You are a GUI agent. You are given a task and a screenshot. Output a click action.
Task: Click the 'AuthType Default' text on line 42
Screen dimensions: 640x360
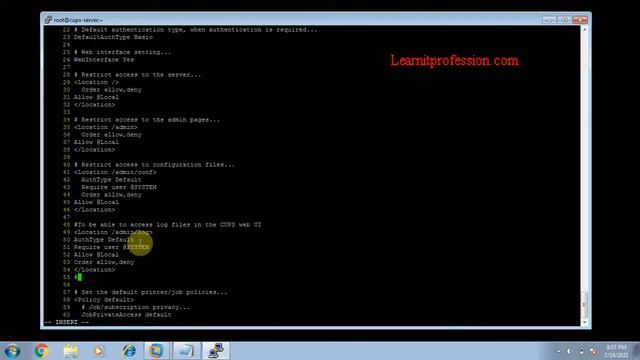point(111,180)
